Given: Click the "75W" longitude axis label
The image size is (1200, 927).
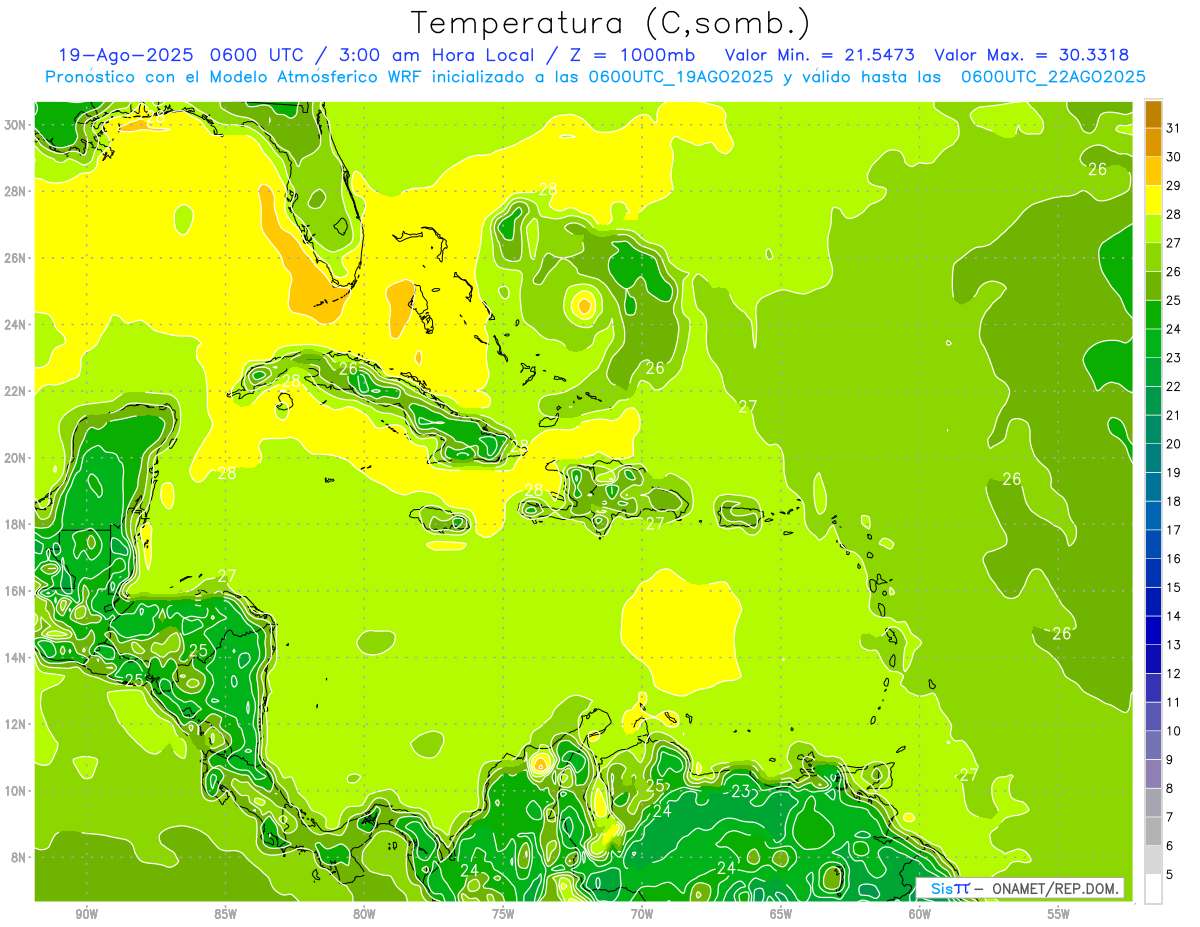Looking at the screenshot, I should [503, 914].
